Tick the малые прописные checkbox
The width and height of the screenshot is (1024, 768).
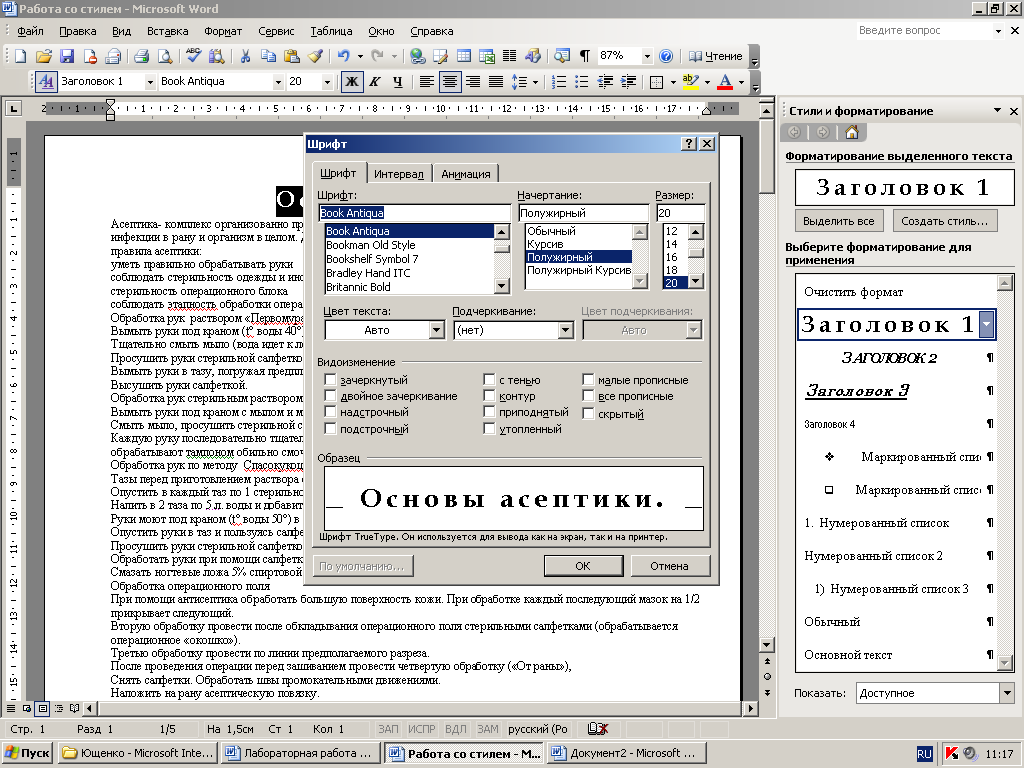pos(588,379)
